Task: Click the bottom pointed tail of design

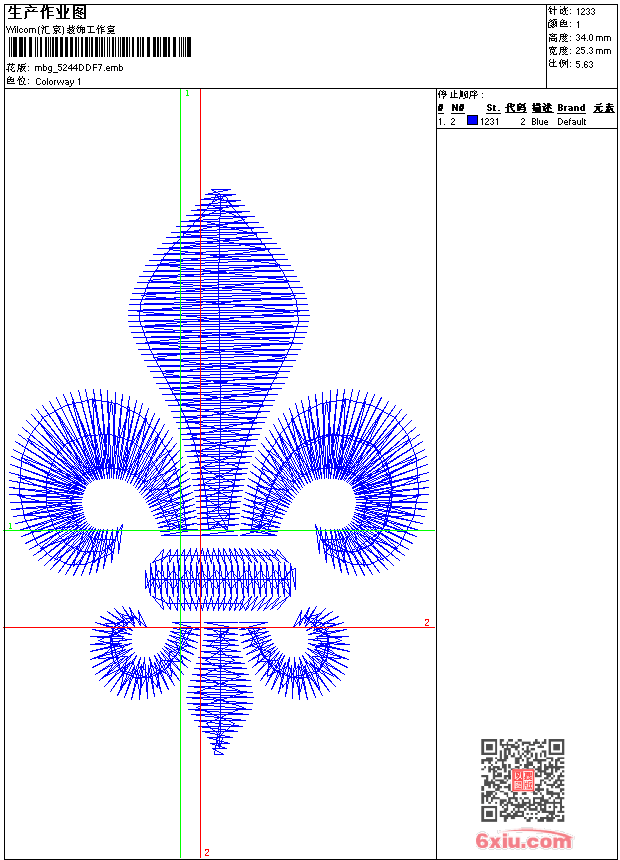Action: tap(220, 700)
